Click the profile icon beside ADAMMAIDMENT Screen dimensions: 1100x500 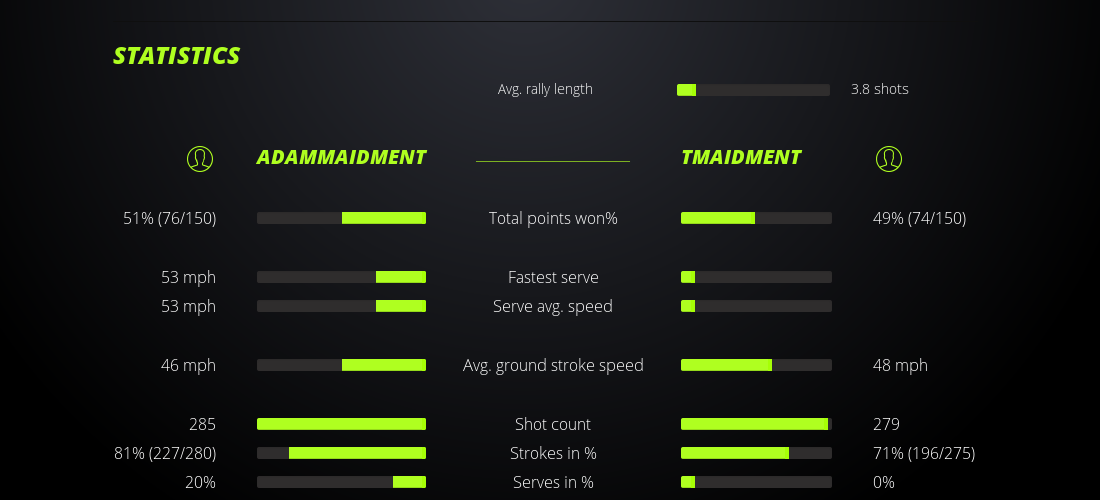coord(200,158)
